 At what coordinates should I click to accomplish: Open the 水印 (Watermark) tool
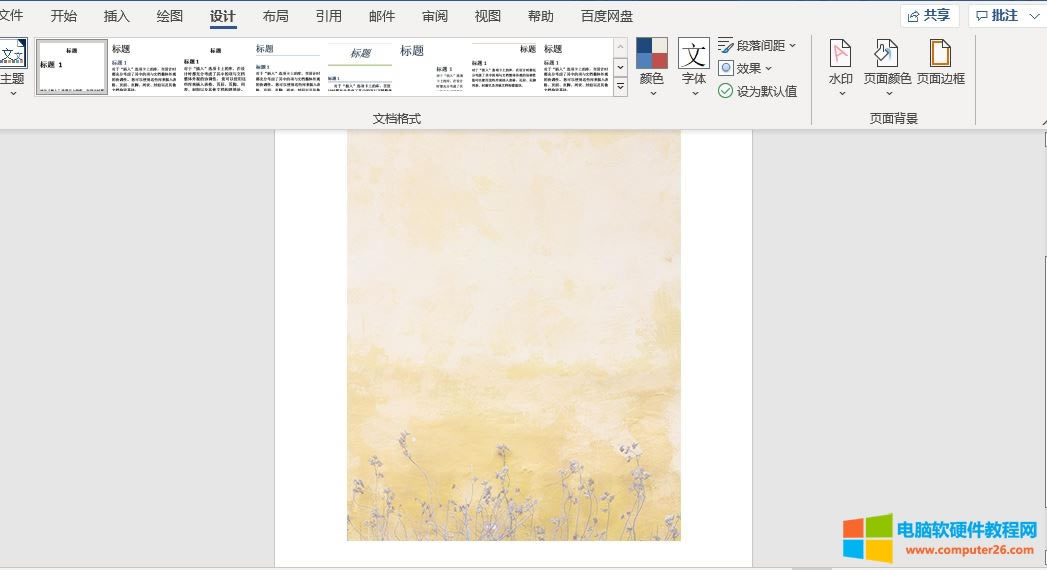[x=841, y=55]
